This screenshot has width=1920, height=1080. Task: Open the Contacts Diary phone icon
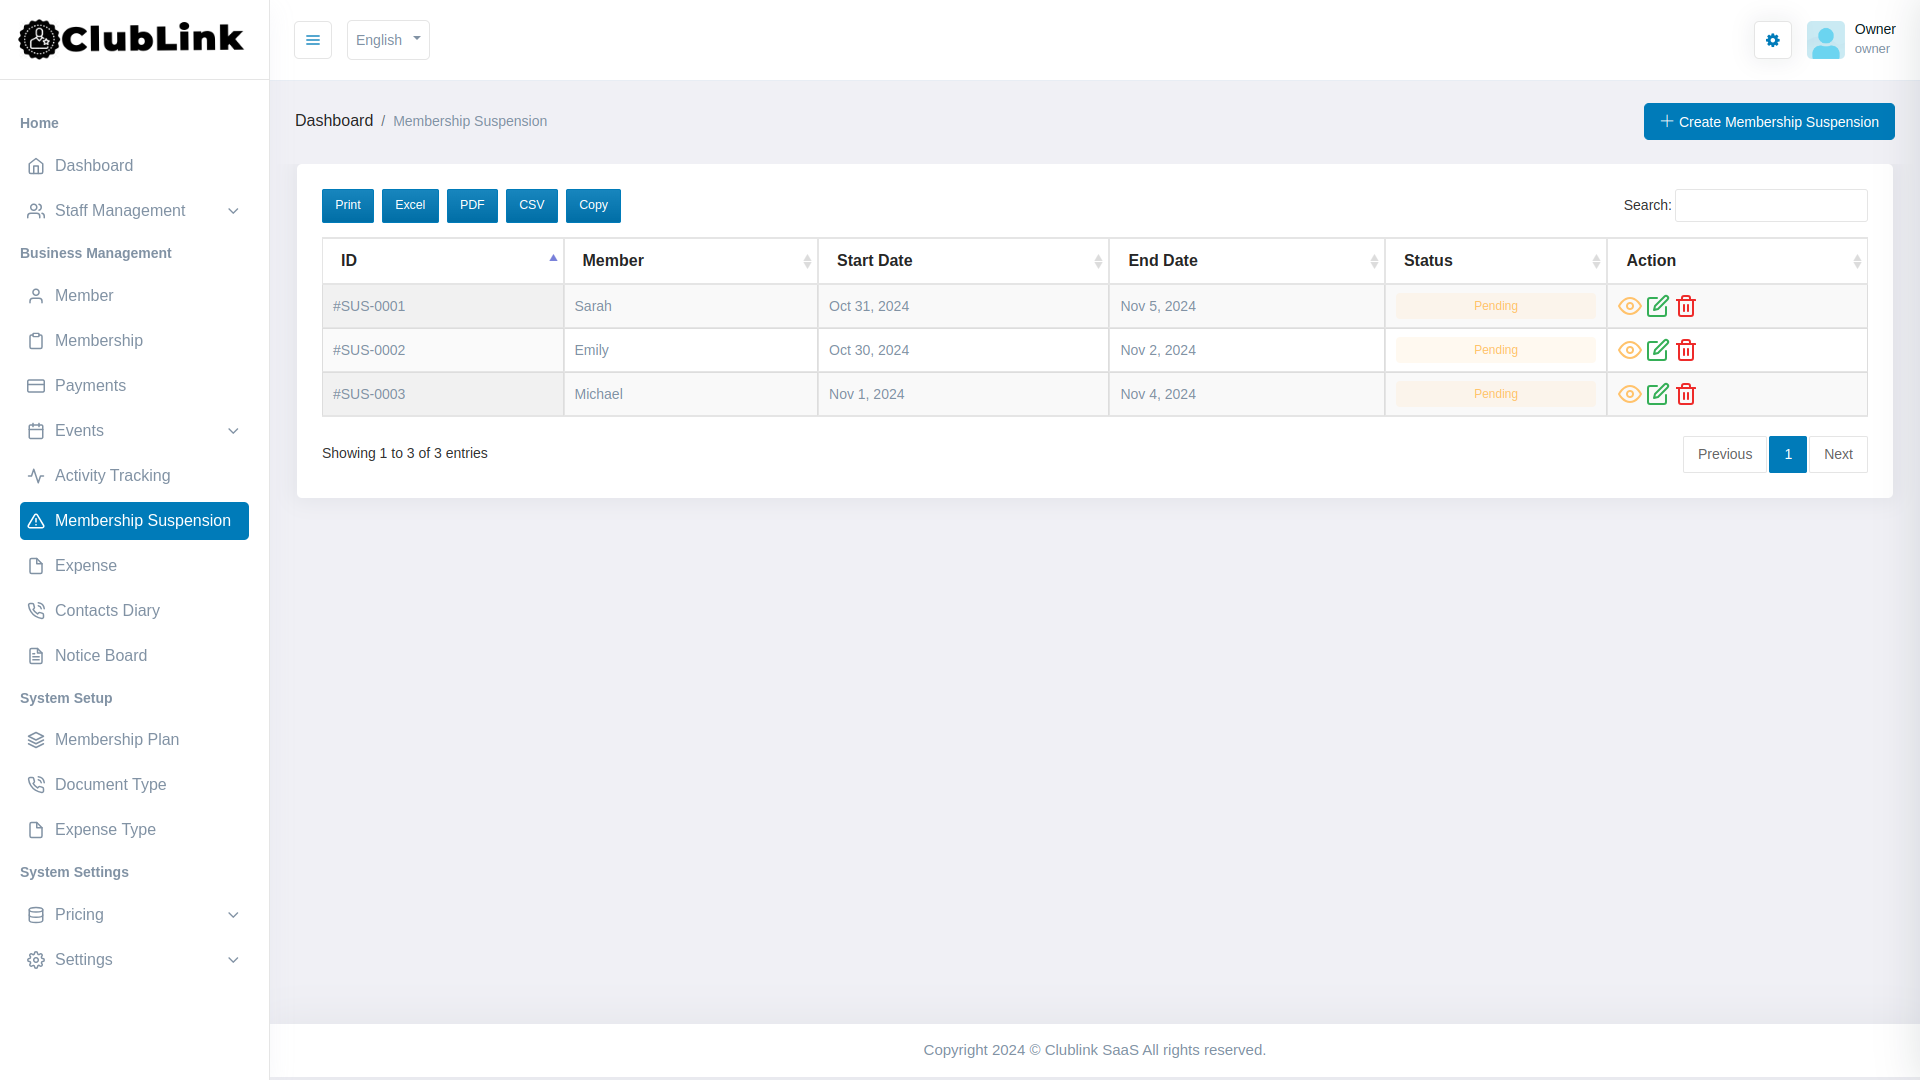36,610
